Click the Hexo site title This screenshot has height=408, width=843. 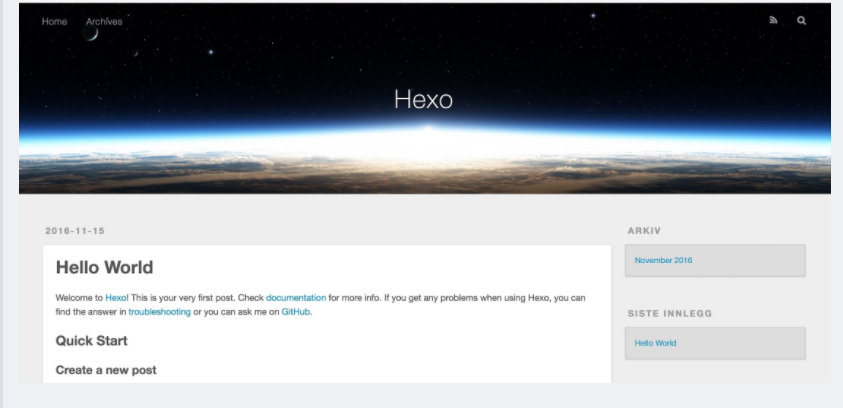pos(423,99)
